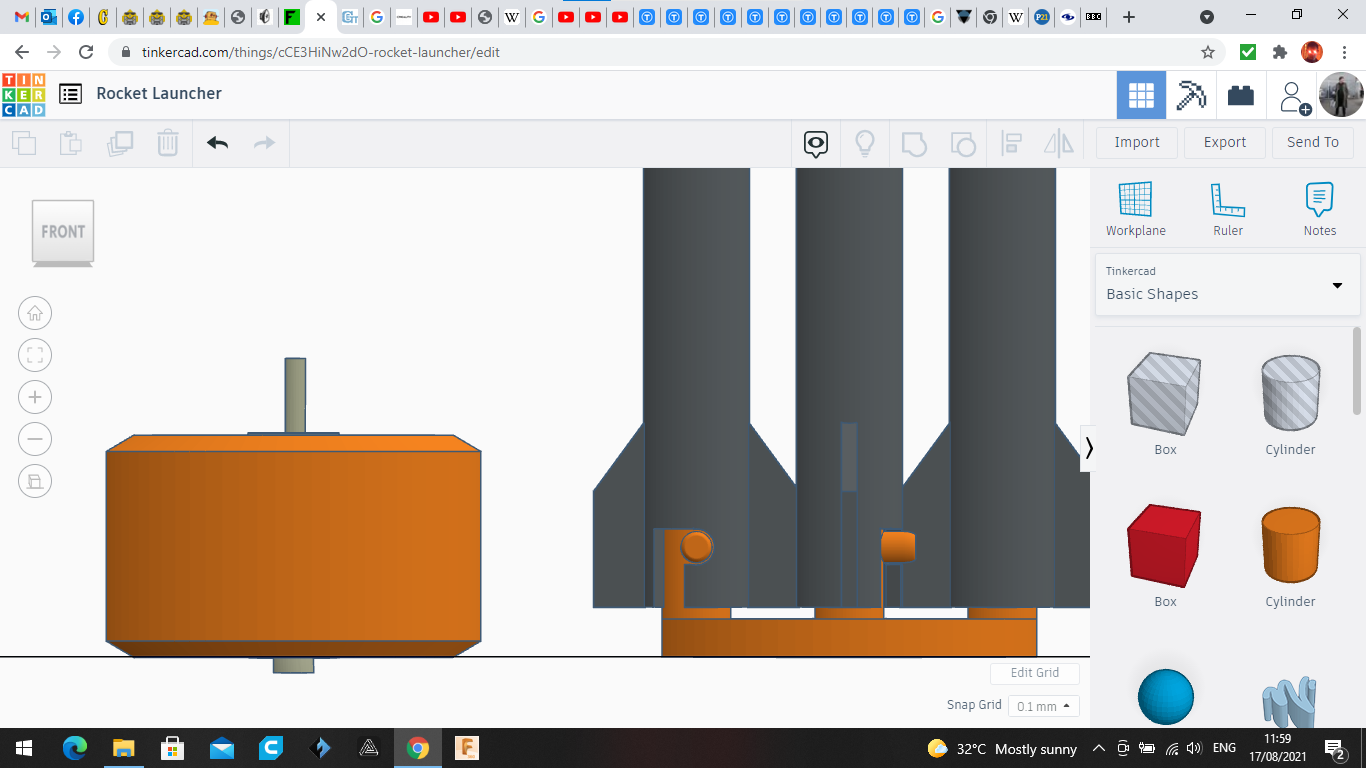Click Fit all in view icon
1366x768 pixels.
coord(35,356)
